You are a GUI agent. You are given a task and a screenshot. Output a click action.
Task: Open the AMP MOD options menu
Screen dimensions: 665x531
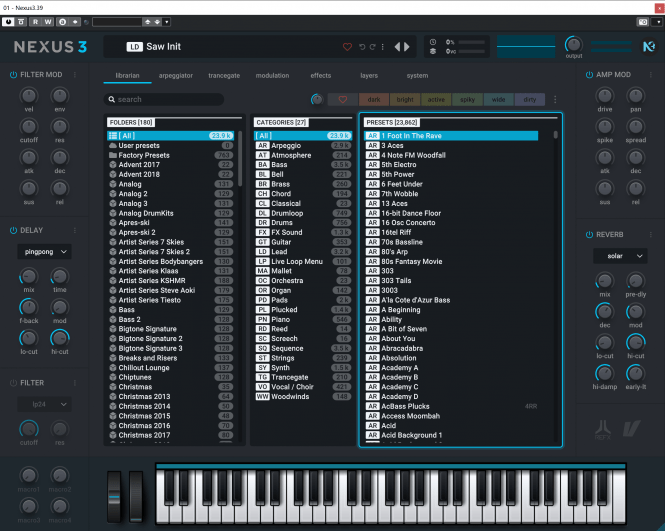[x=651, y=75]
